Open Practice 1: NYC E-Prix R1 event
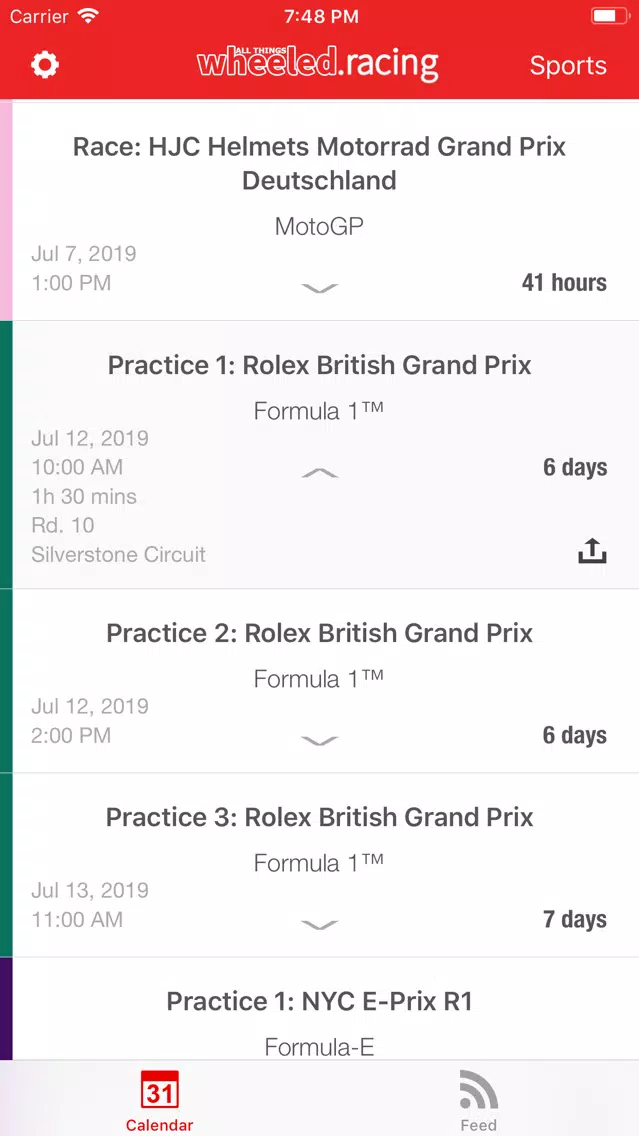This screenshot has width=639, height=1136. click(319, 1002)
